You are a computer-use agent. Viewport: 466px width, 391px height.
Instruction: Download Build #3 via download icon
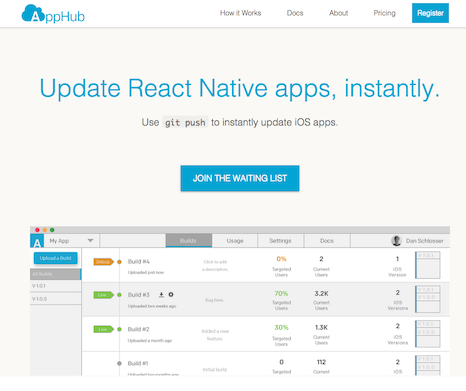(161, 295)
